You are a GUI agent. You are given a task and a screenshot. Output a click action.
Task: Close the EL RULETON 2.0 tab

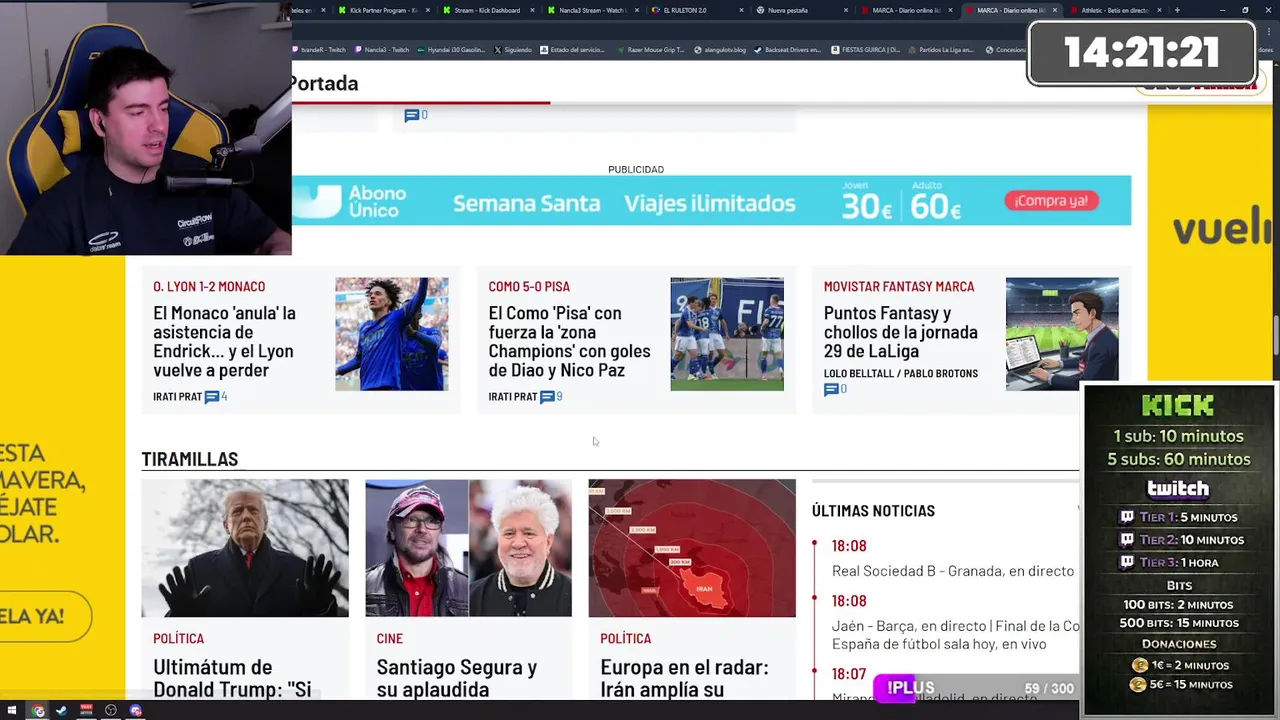coord(741,10)
